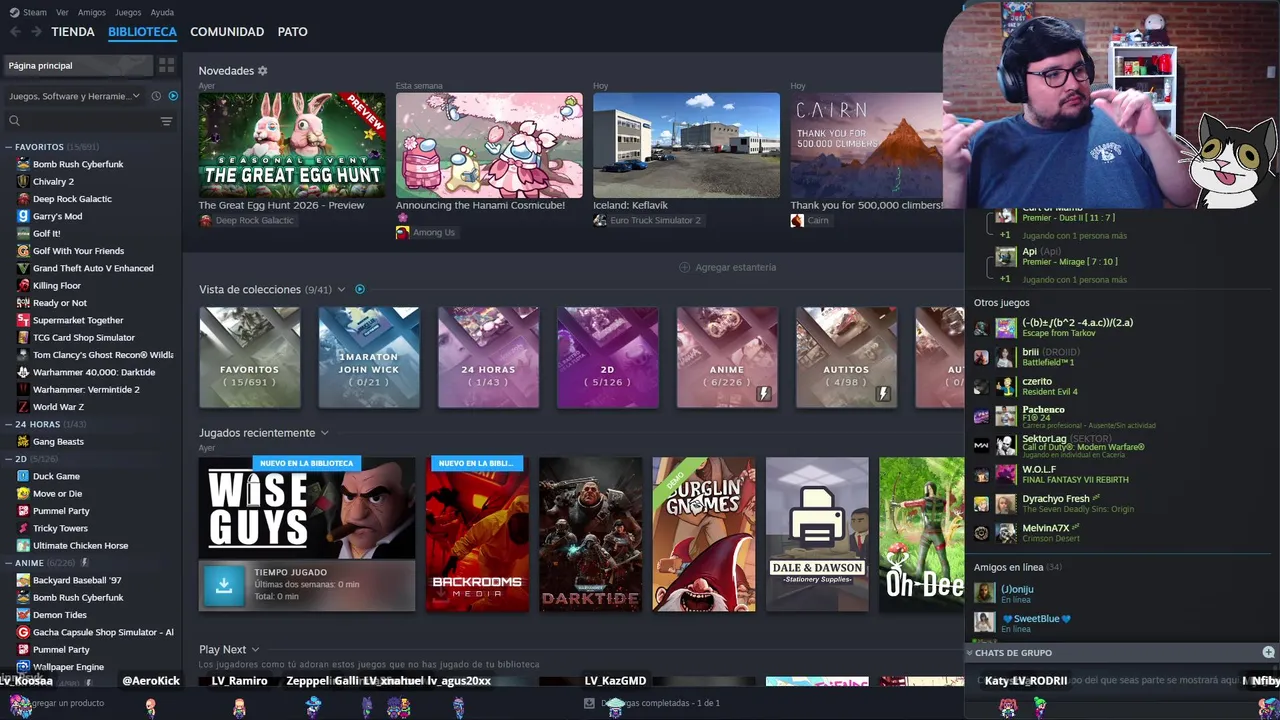This screenshot has height=720, width=1280.
Task: Click the Wise Guys download button
Action: [224, 585]
